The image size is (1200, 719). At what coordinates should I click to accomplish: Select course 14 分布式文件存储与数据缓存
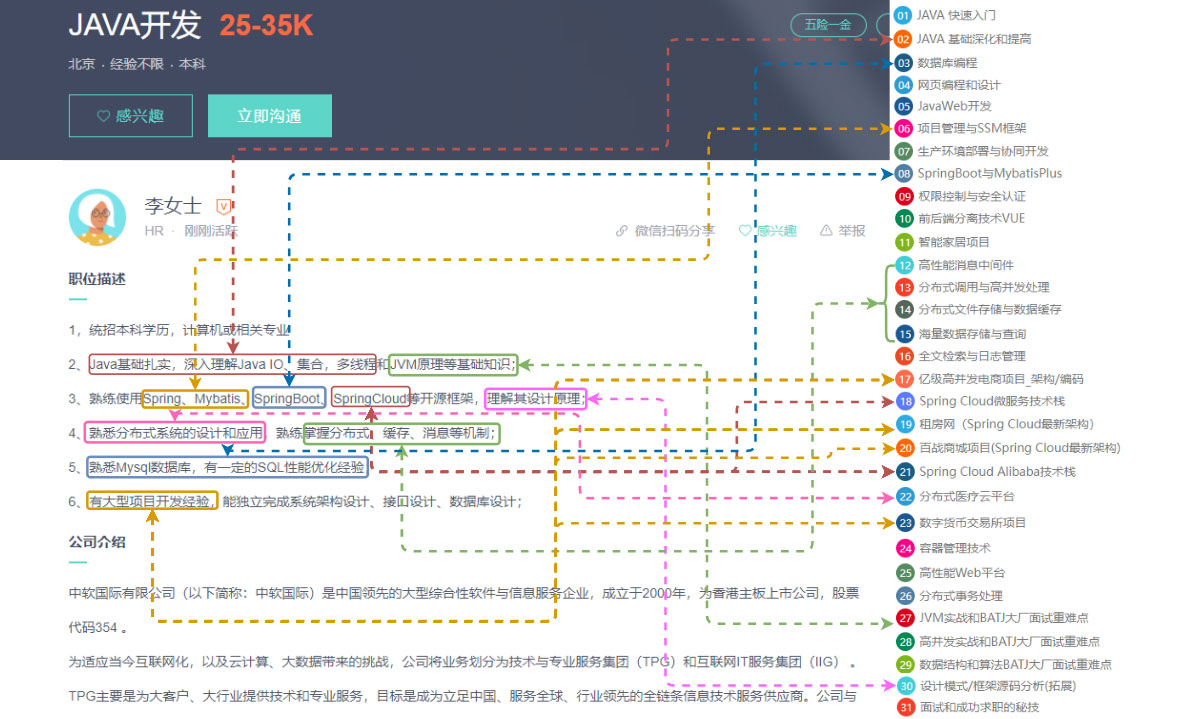978,309
